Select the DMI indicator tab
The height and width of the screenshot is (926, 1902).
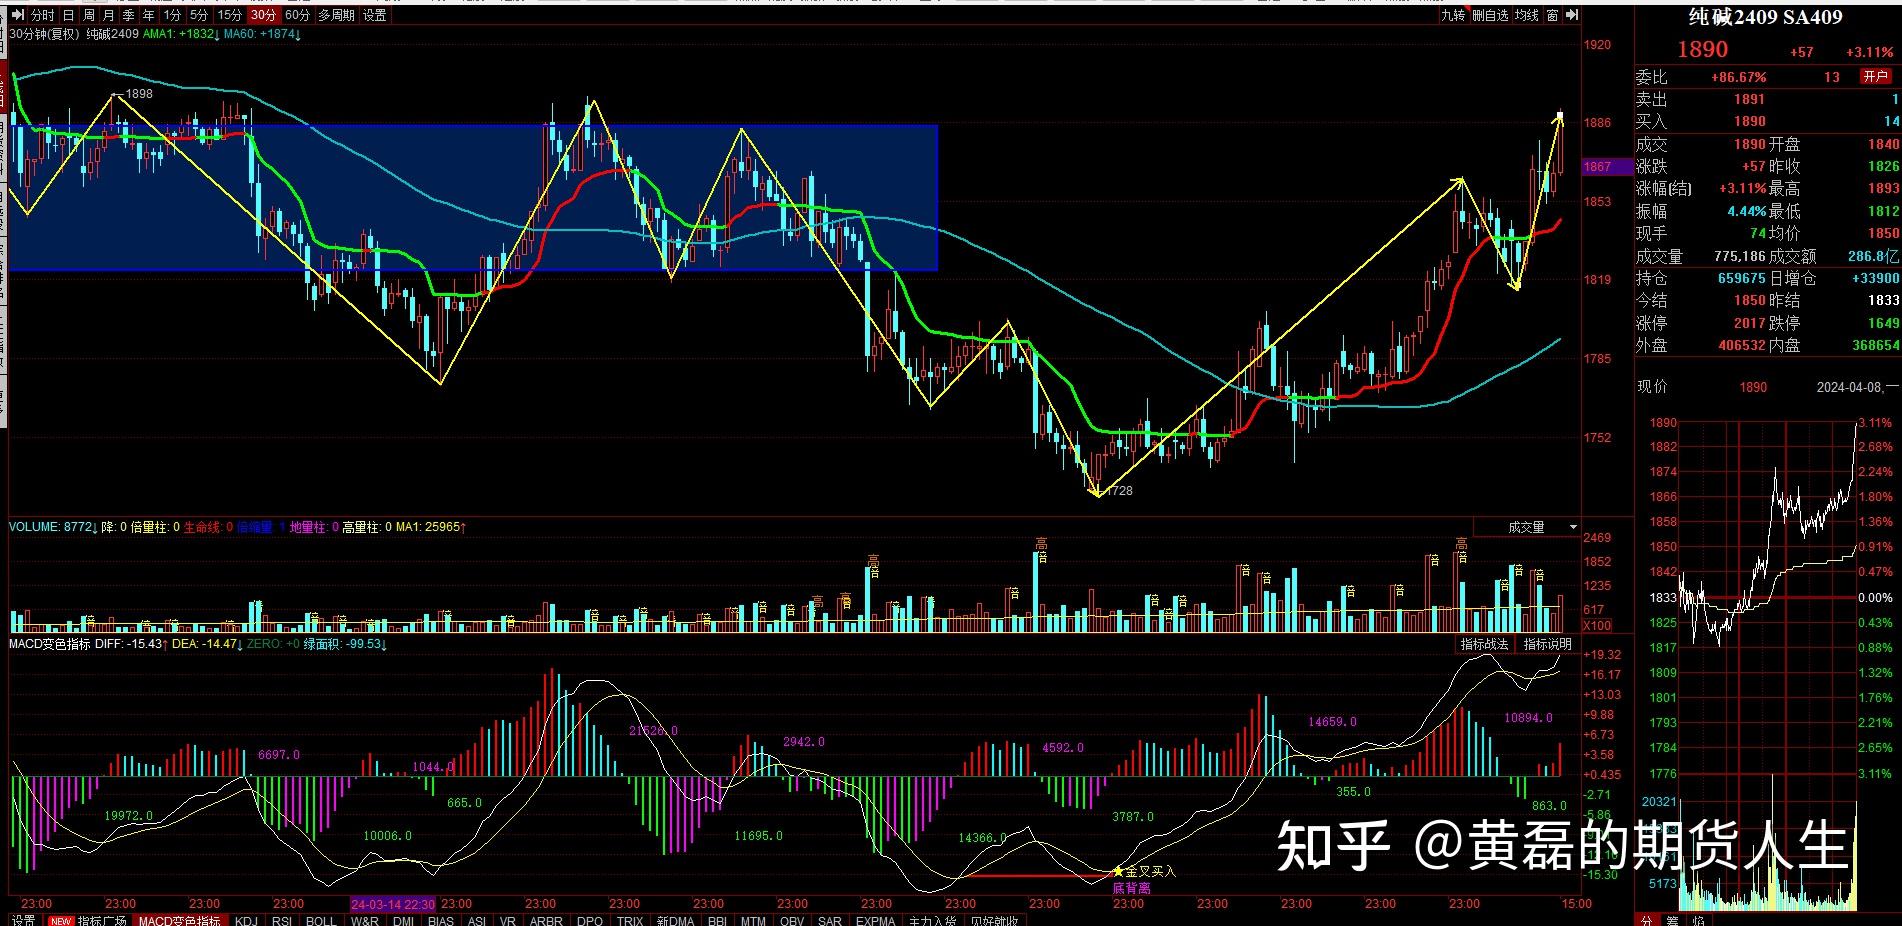[x=403, y=920]
